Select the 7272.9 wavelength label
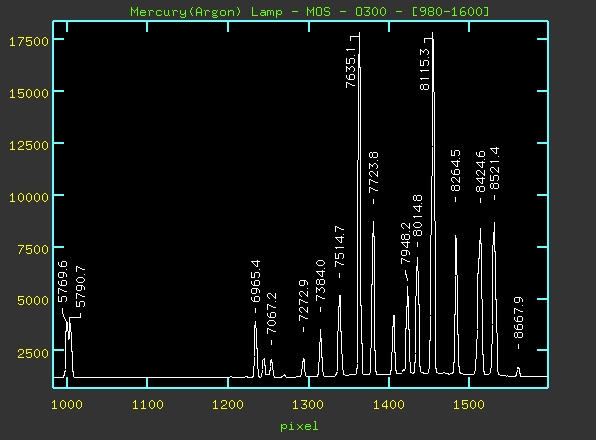The width and height of the screenshot is (596, 440). (303, 301)
